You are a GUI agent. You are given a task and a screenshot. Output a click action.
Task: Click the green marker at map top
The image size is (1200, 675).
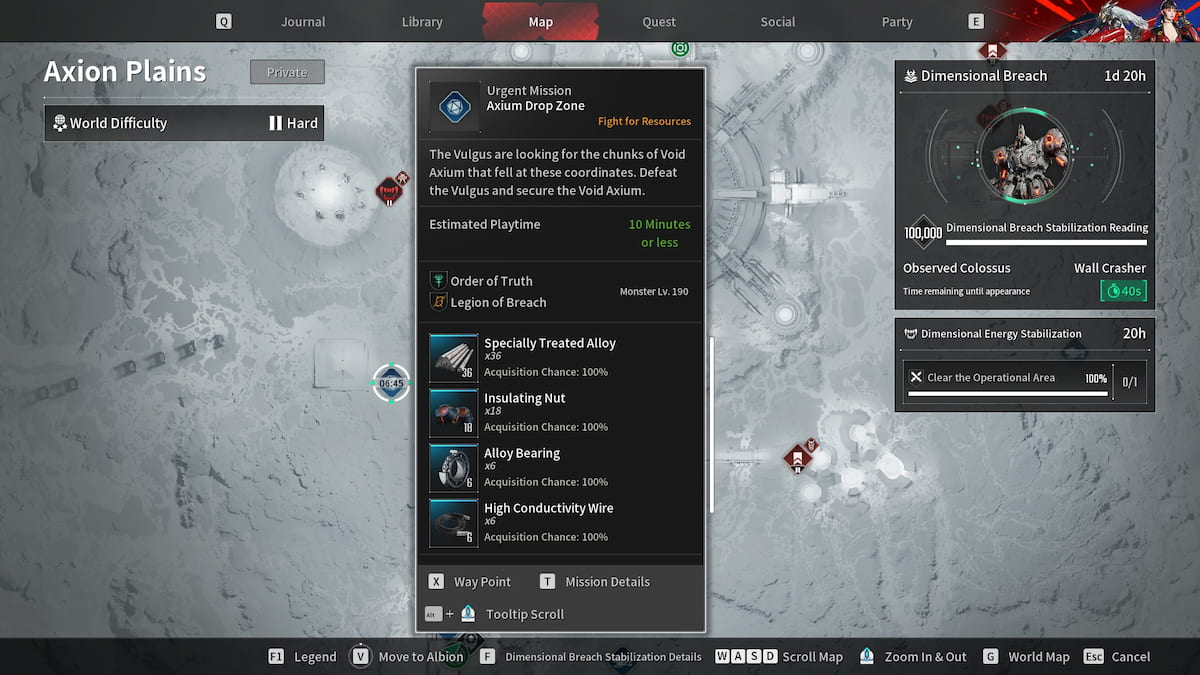pyautogui.click(x=681, y=47)
